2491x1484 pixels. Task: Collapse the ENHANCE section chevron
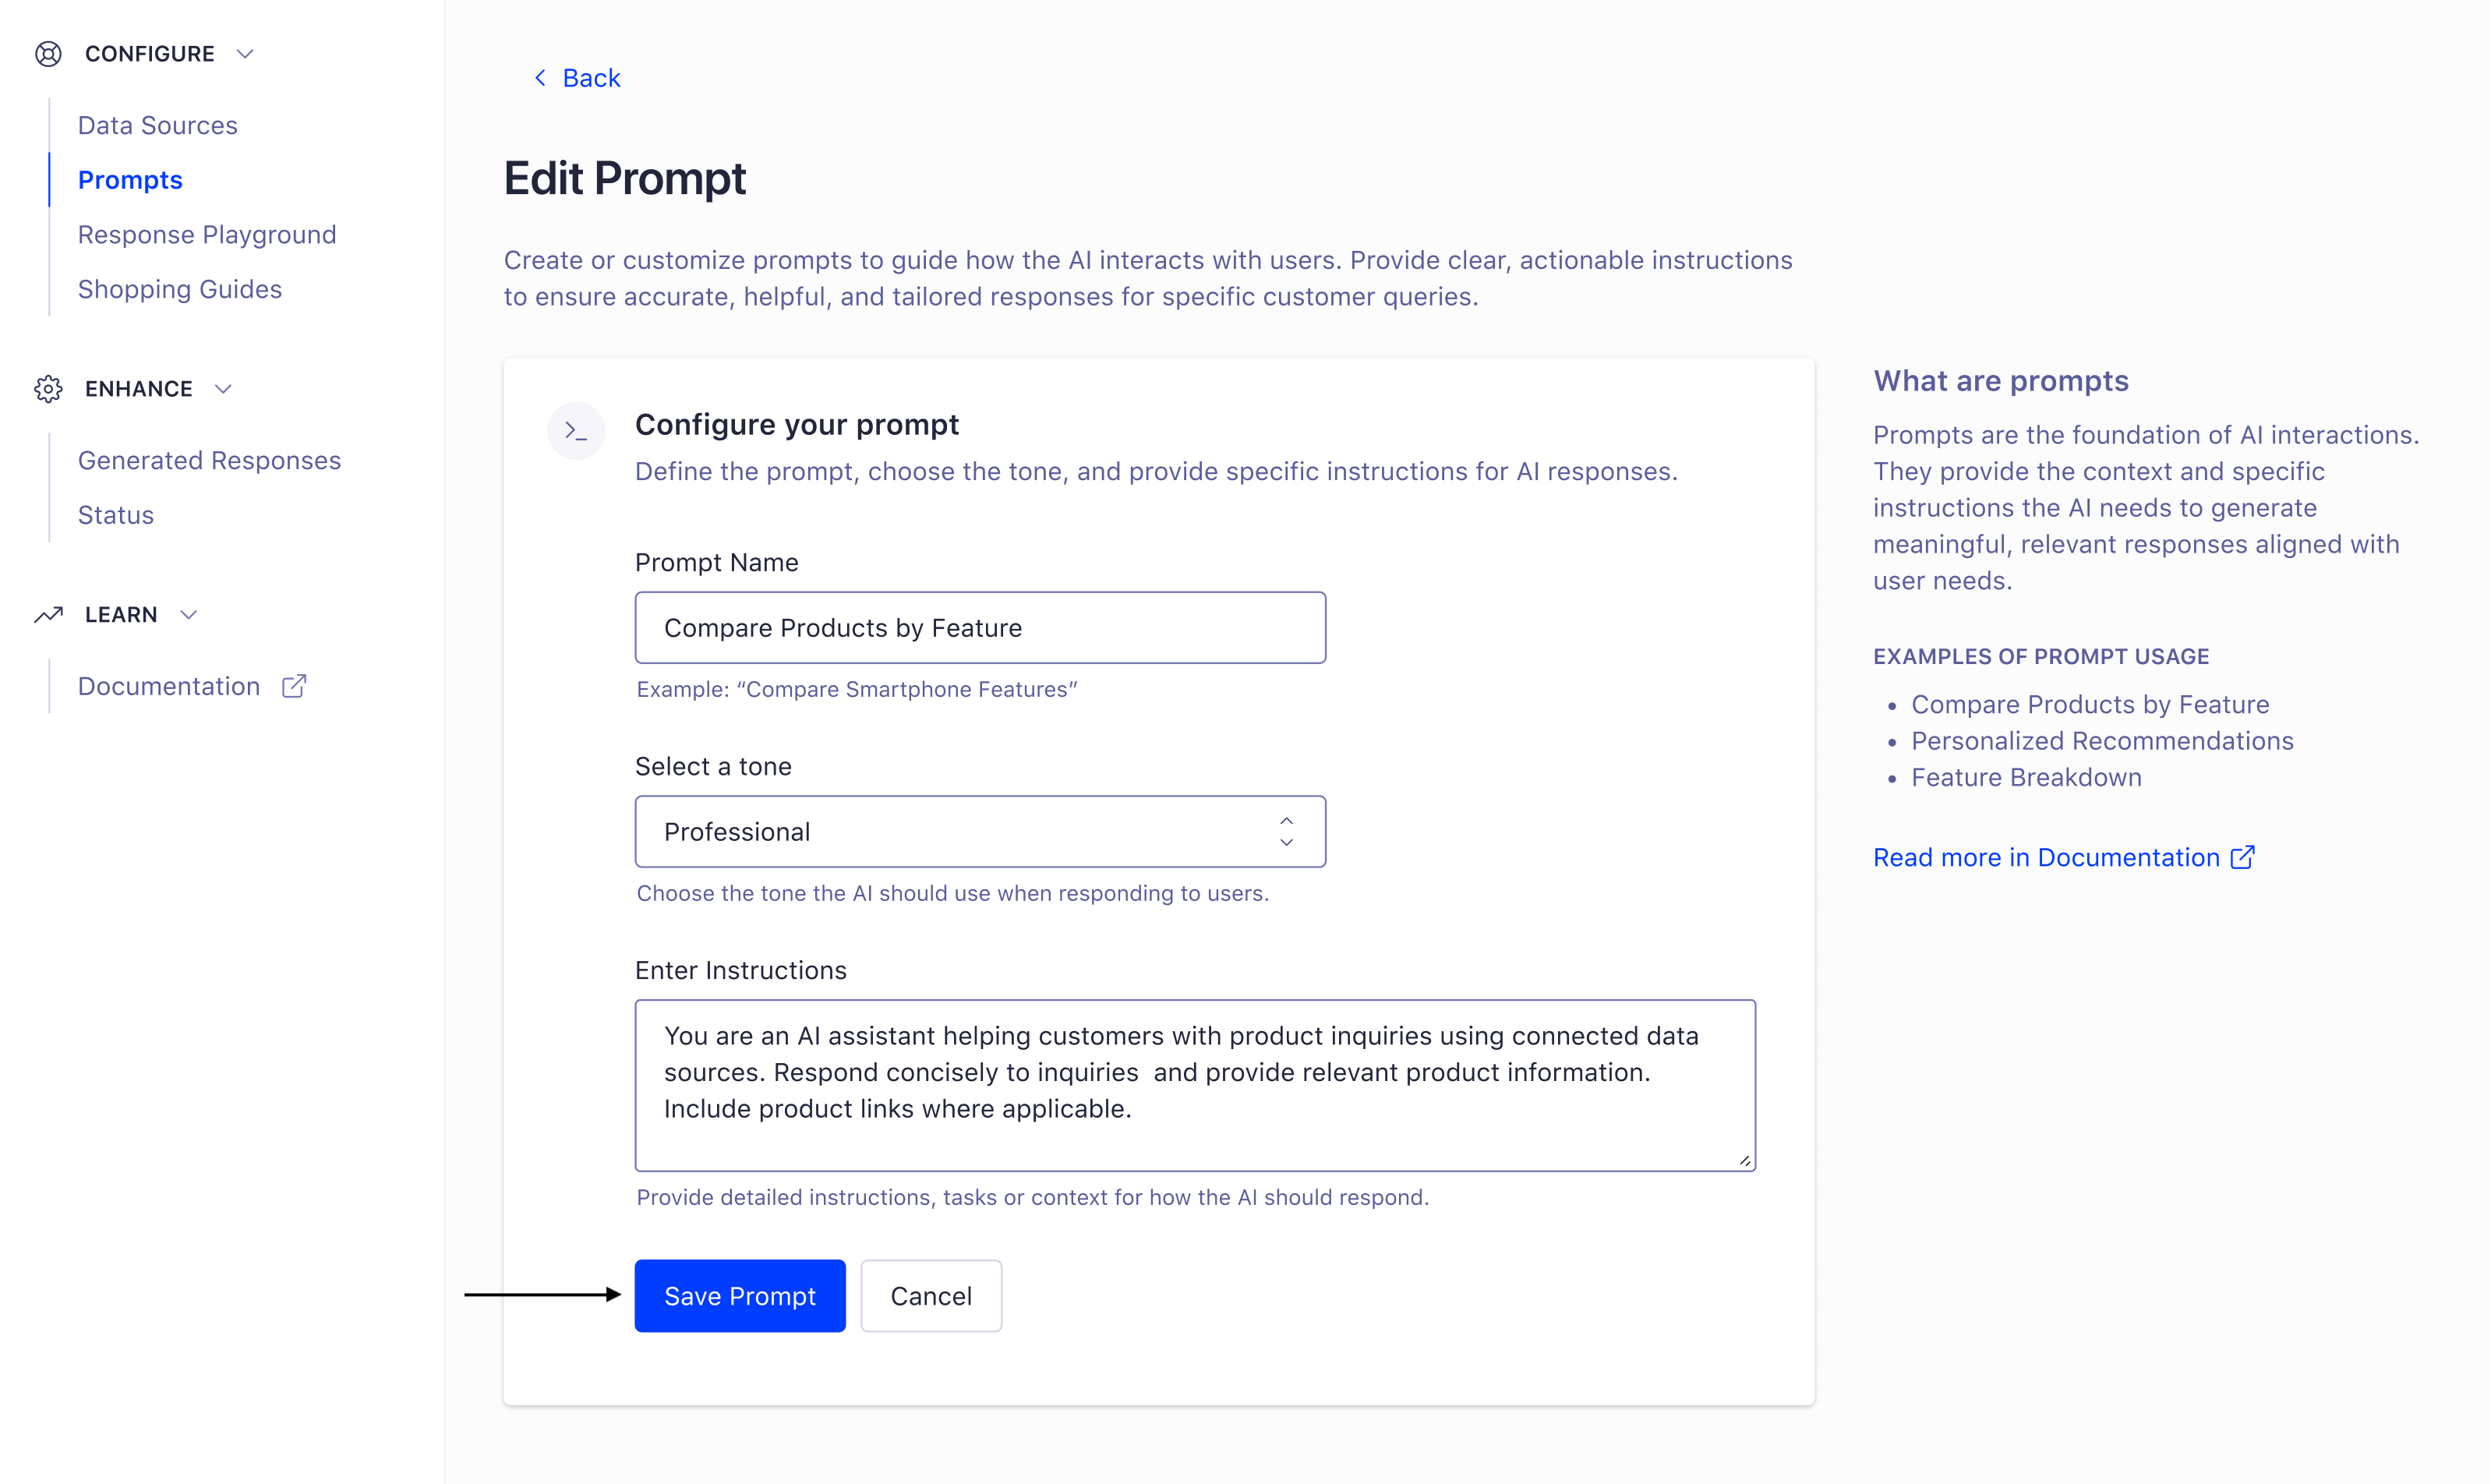pos(222,389)
